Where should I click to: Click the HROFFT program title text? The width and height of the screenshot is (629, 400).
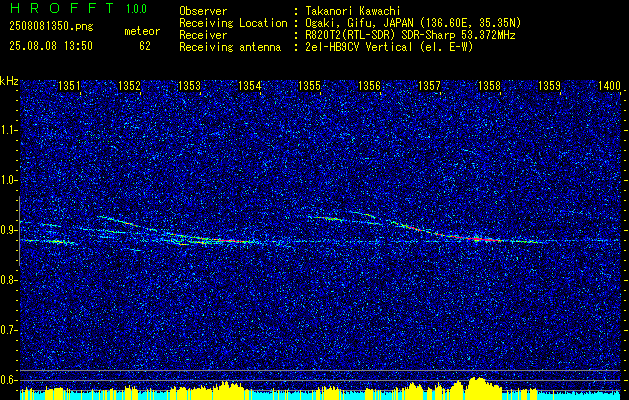61,8
